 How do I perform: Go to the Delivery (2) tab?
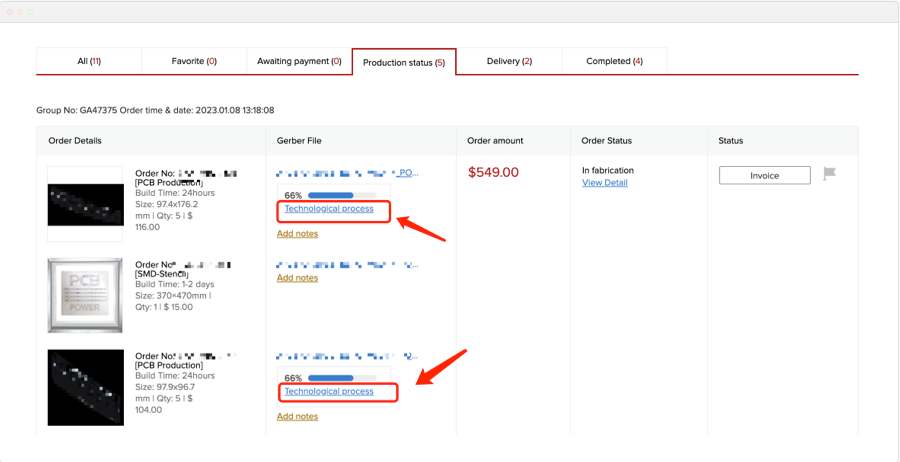[509, 61]
